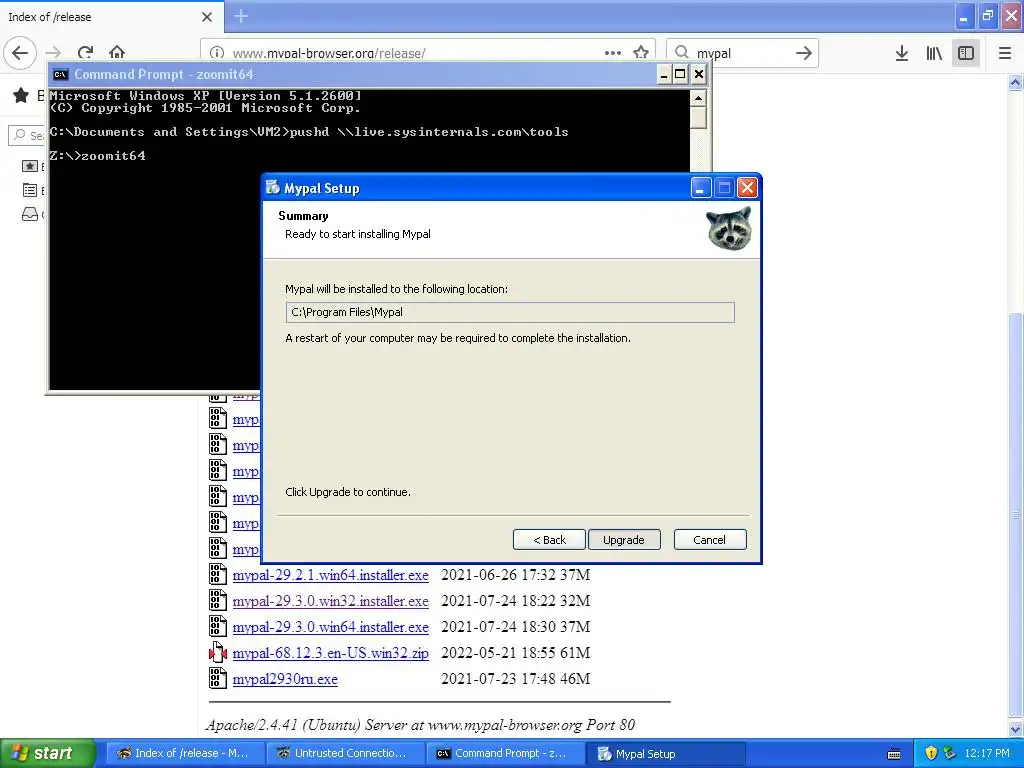Click the install location path field
This screenshot has height=768, width=1024.
pos(510,312)
